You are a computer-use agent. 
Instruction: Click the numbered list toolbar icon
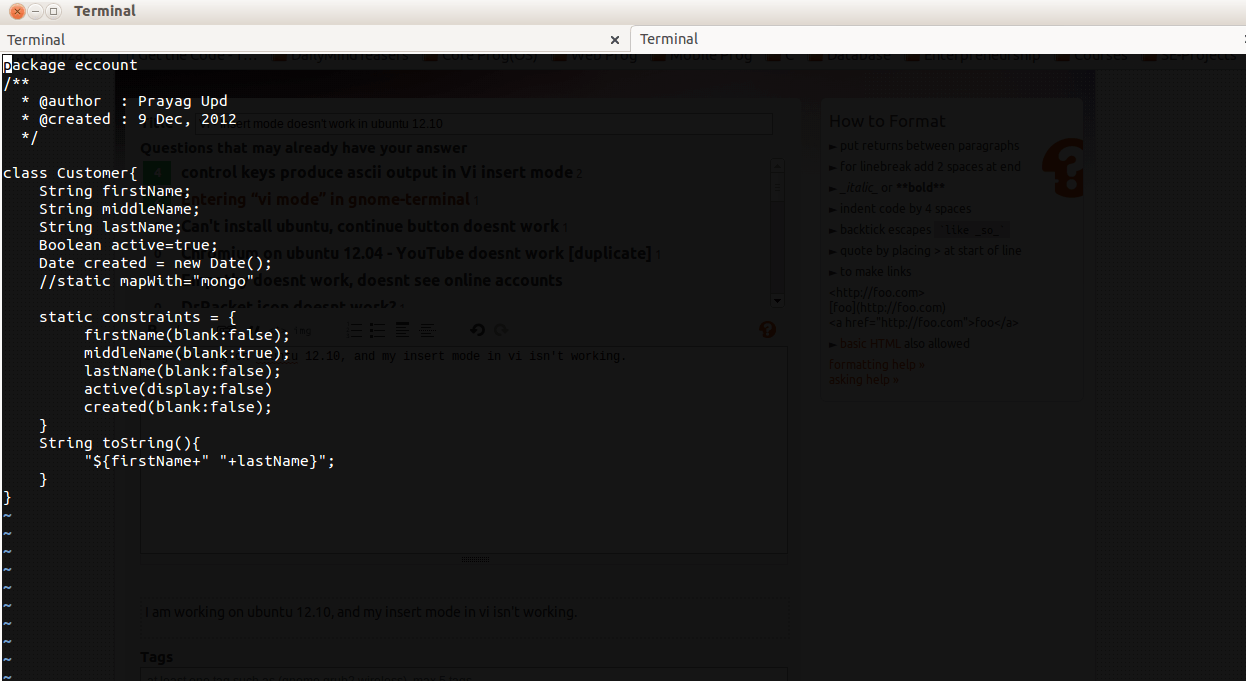coord(355,330)
